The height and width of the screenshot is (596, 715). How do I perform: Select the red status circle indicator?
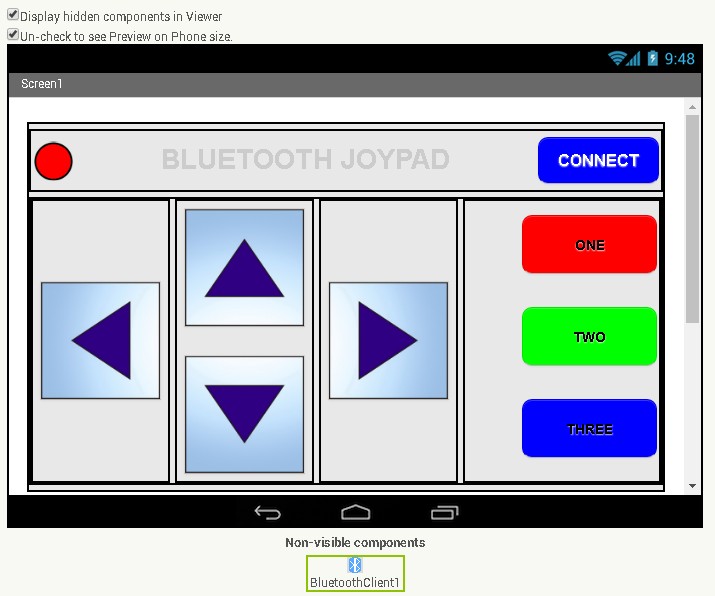[53, 161]
